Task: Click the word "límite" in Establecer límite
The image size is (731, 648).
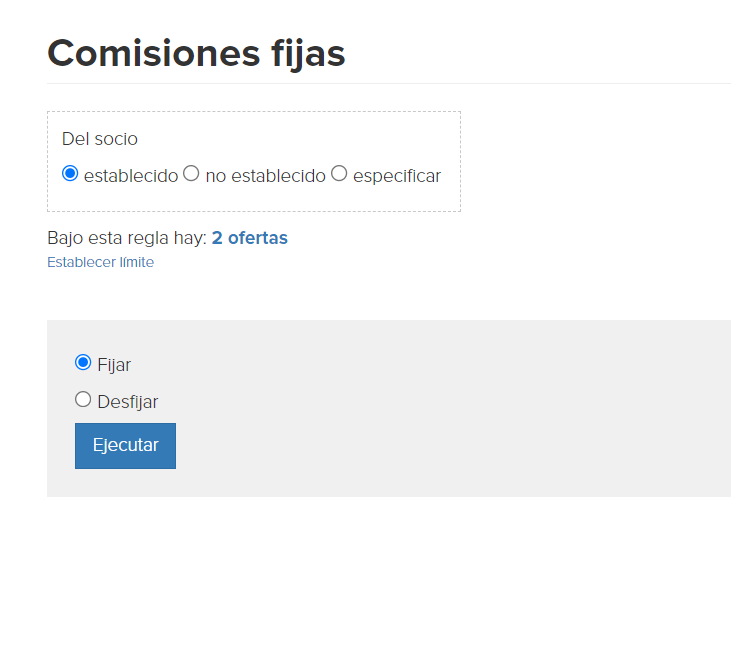Action: click(137, 262)
